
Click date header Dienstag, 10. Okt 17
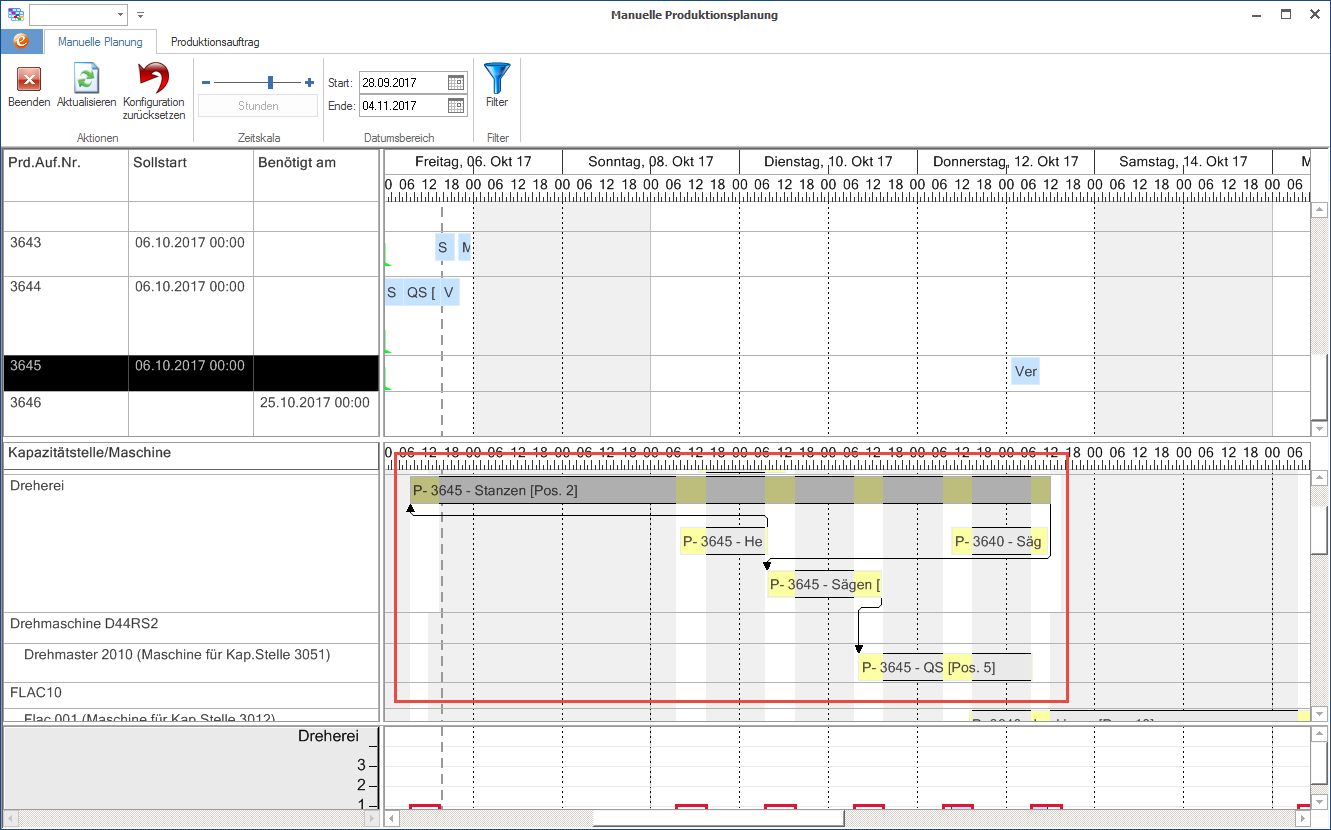827,162
